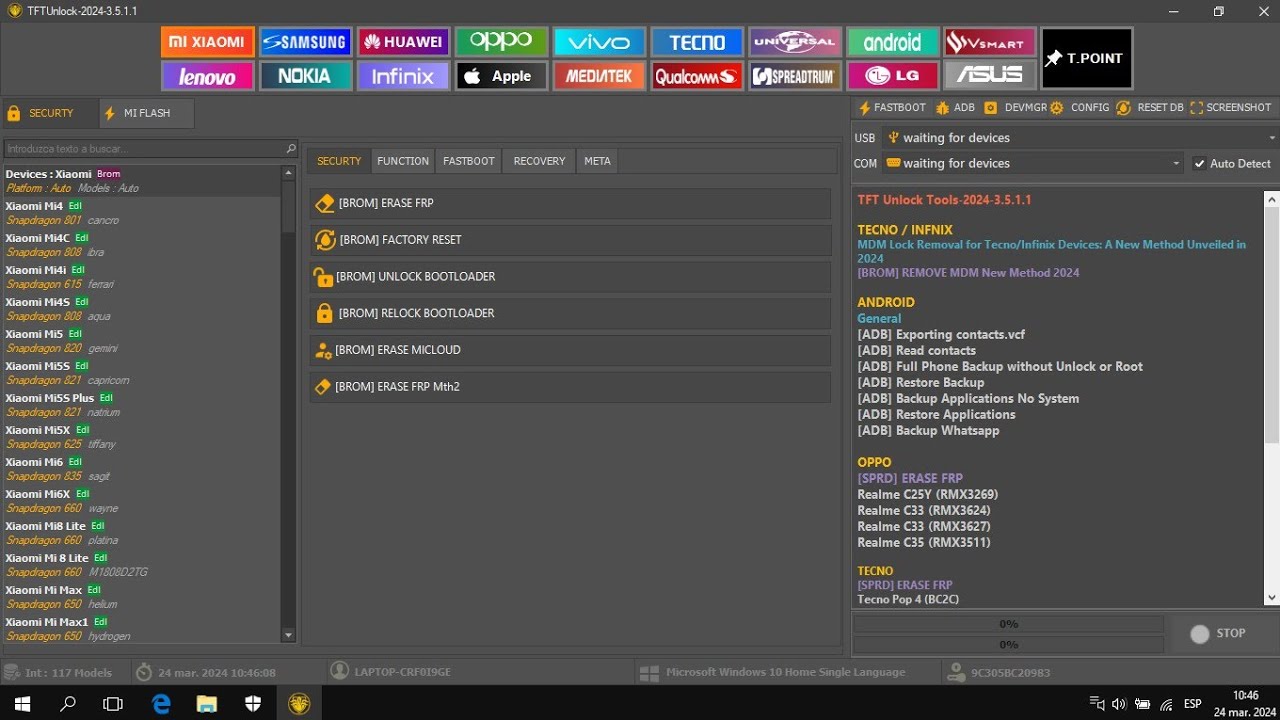Open the META sub-tab
This screenshot has height=720, width=1280.
597,161
